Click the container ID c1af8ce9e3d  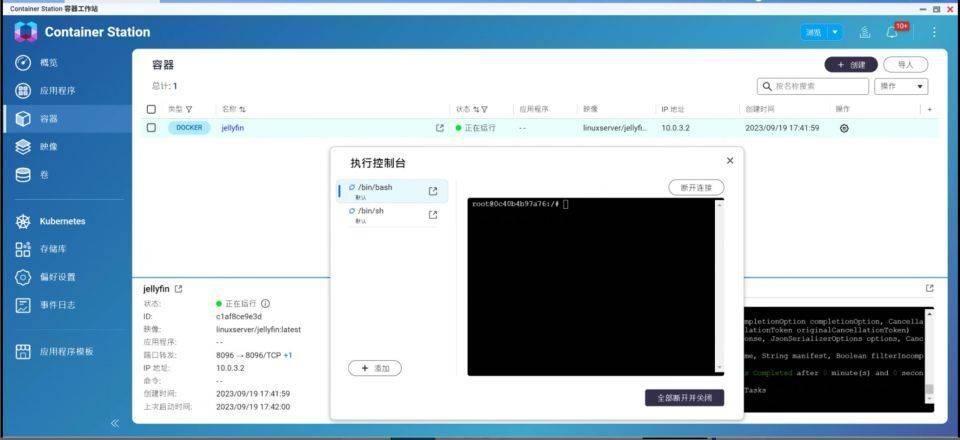pyautogui.click(x=239, y=316)
